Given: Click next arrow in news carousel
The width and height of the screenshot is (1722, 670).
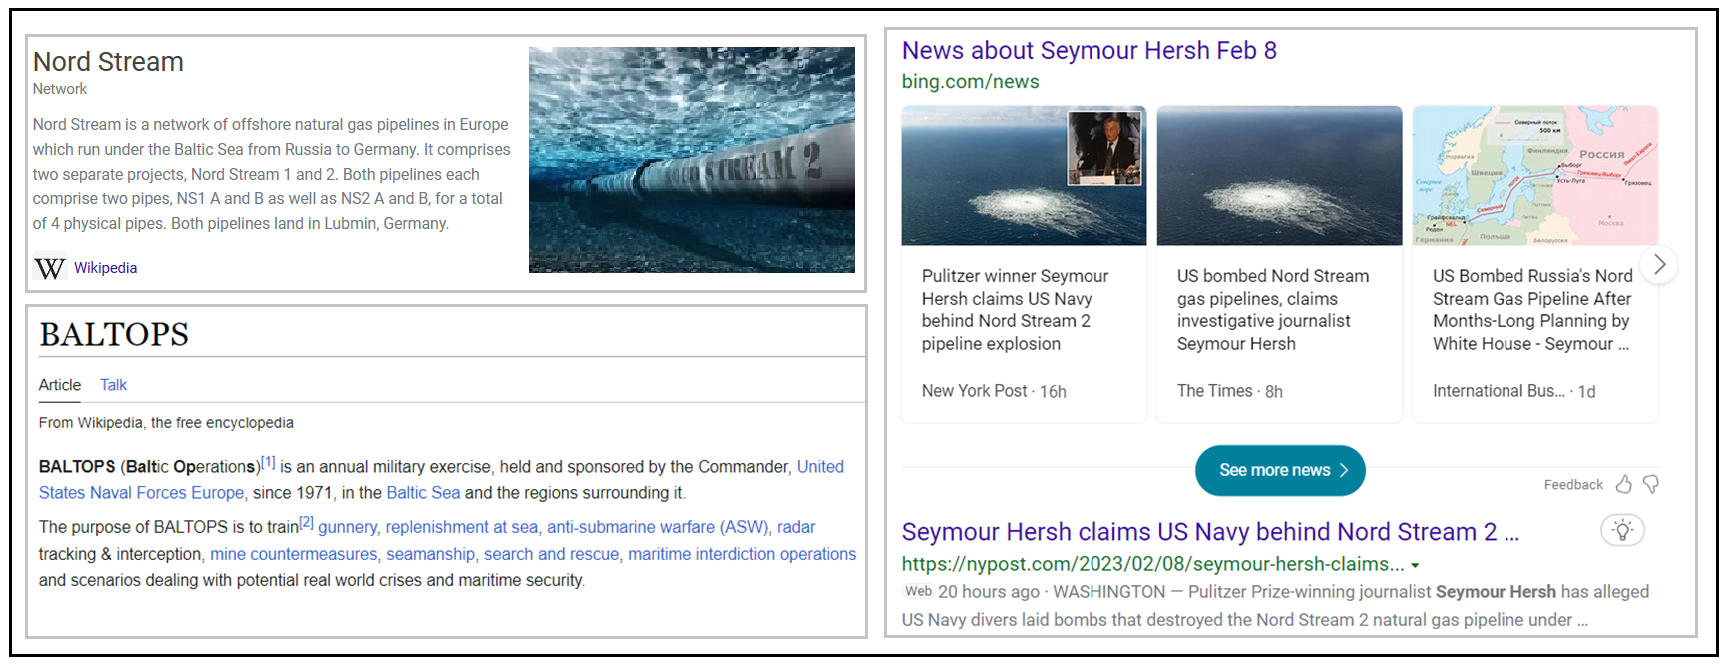Looking at the screenshot, I should pos(1659,265).
